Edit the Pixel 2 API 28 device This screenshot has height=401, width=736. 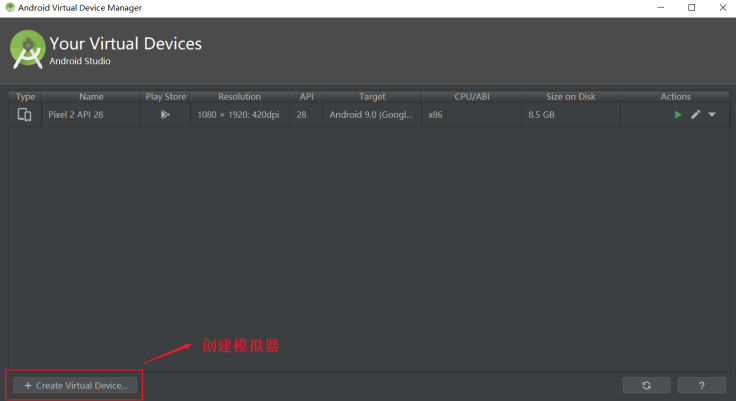click(x=696, y=115)
